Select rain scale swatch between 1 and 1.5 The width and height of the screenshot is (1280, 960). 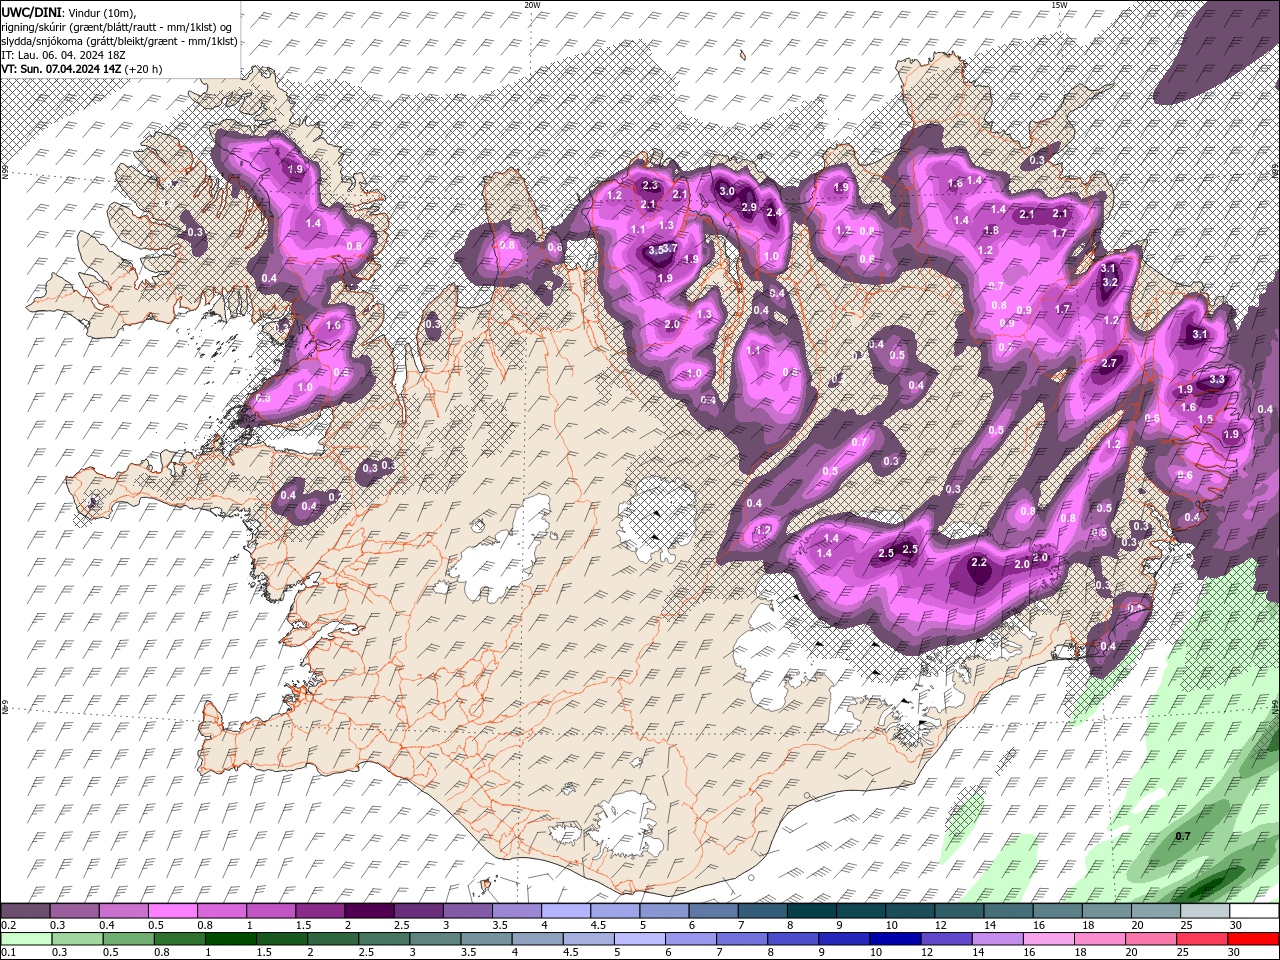(x=231, y=939)
